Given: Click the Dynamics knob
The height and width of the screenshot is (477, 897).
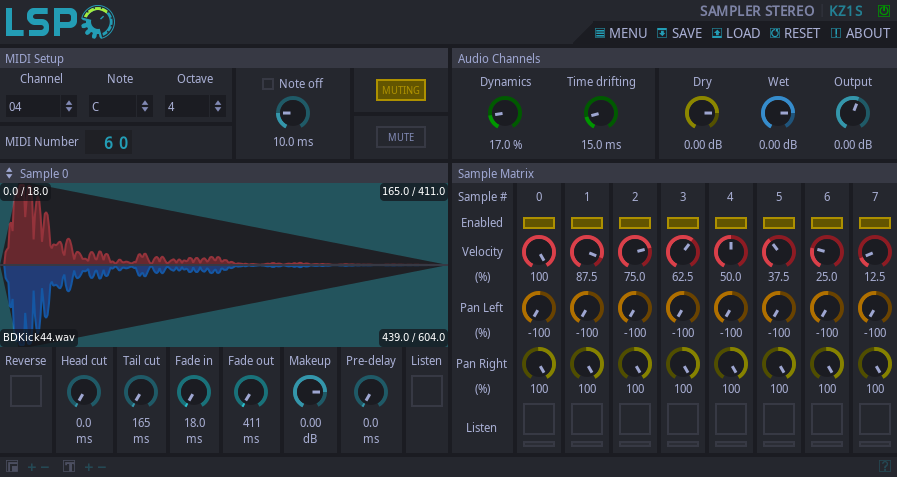Looking at the screenshot, I should click(505, 113).
